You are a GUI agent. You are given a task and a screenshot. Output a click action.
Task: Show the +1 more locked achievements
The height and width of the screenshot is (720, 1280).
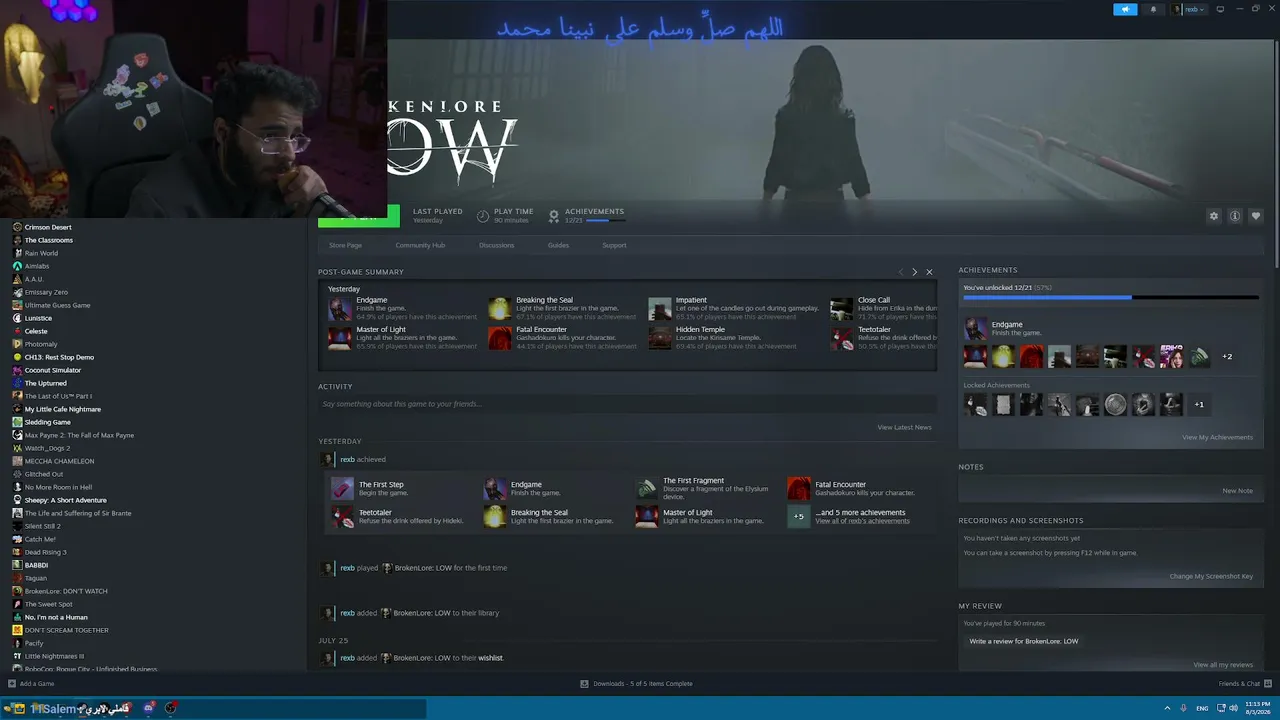point(1199,404)
